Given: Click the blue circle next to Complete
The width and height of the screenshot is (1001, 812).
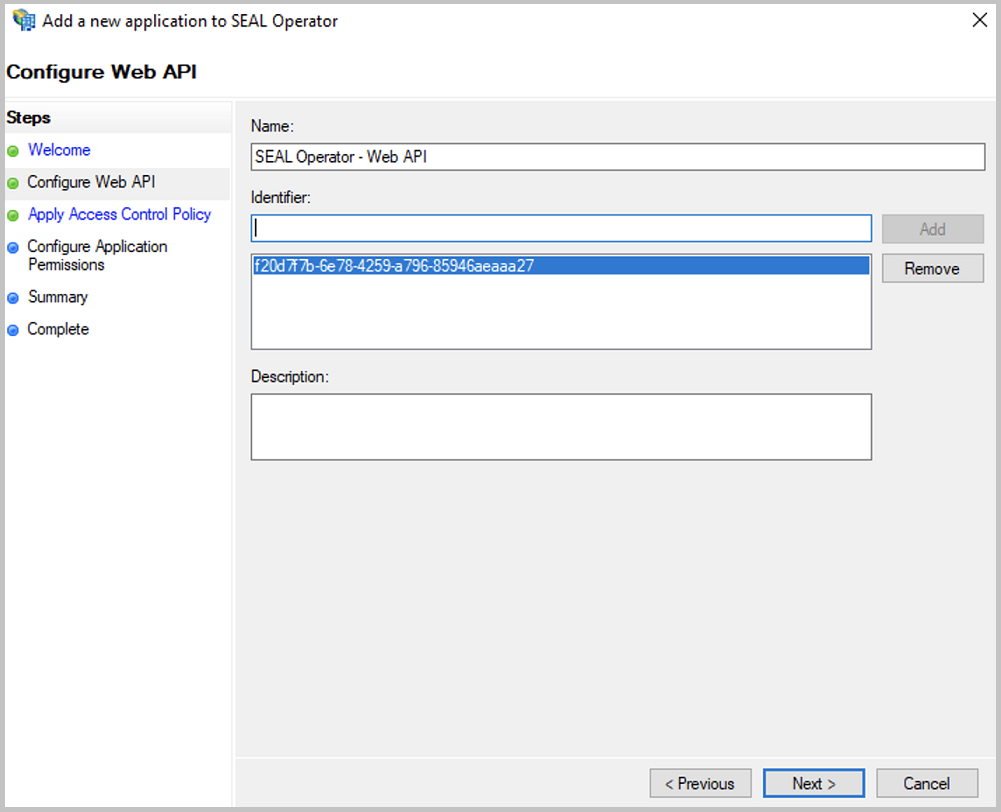Looking at the screenshot, I should click(x=13, y=329).
